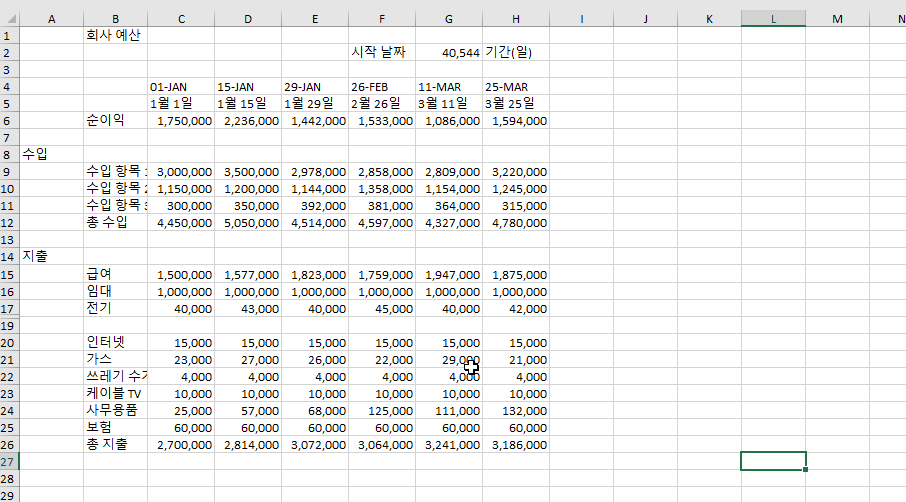Image resolution: width=906 pixels, height=502 pixels.
Task: Select office supplies value 132,000
Action: pos(515,410)
